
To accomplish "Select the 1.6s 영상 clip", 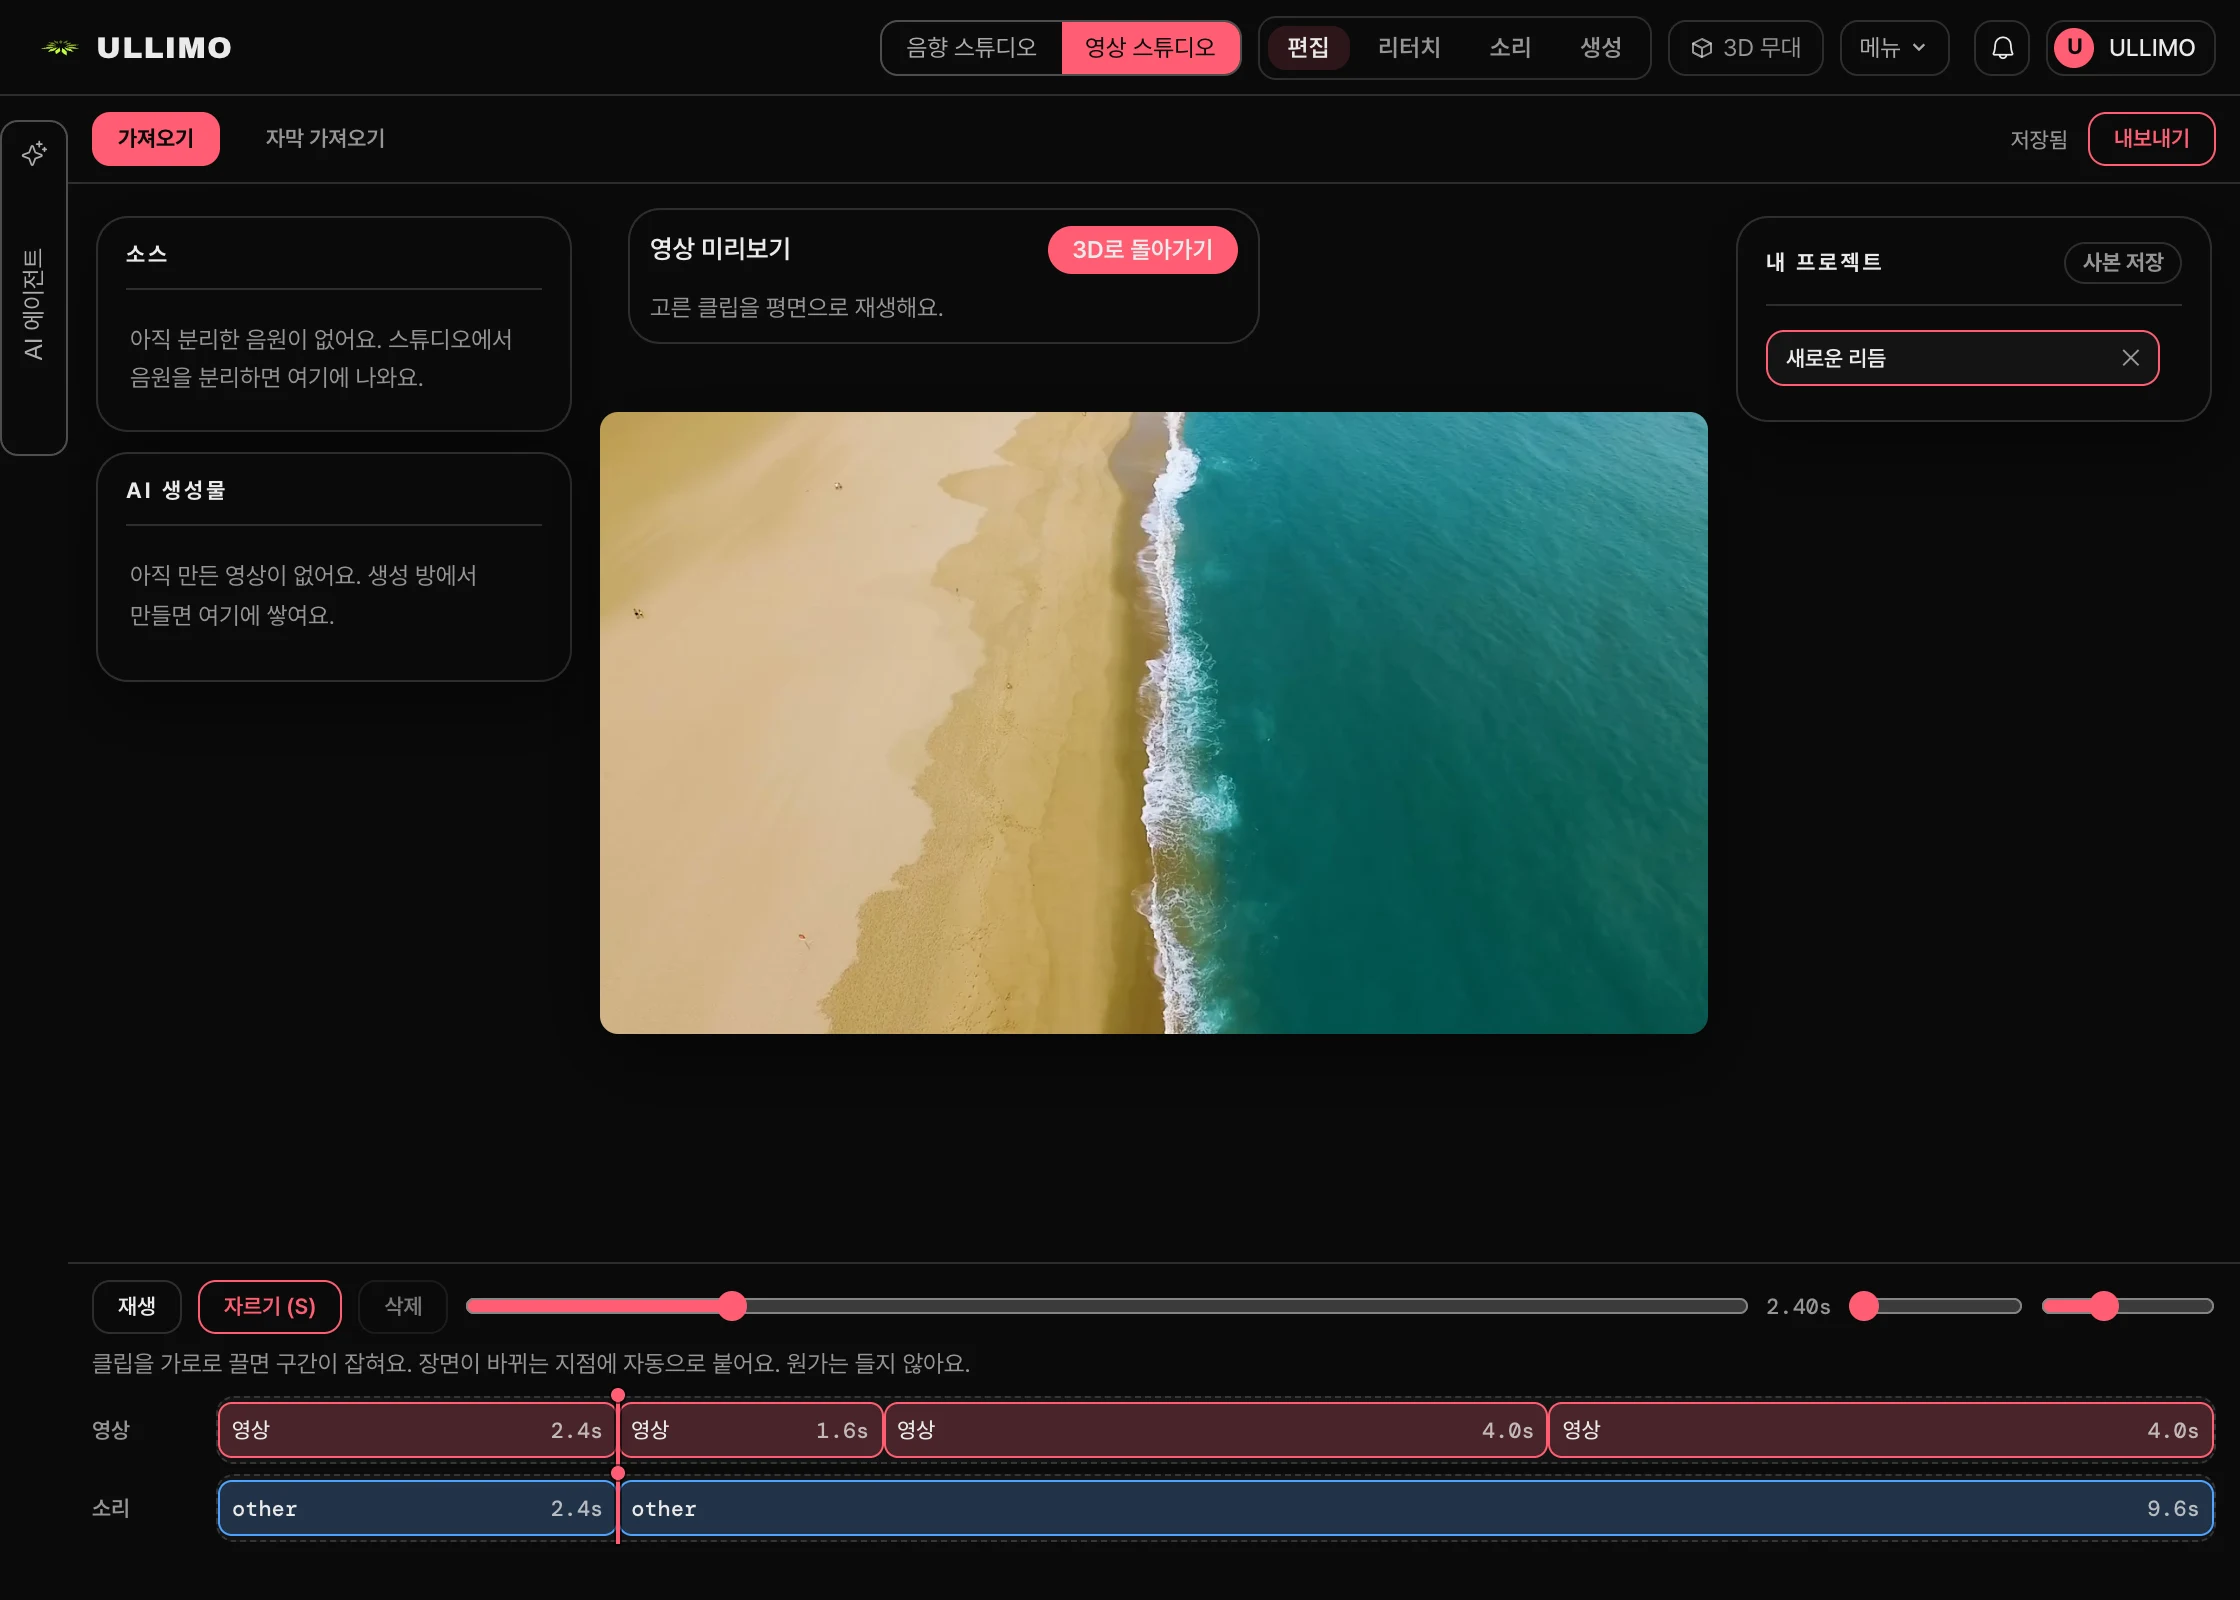I will 751,1430.
